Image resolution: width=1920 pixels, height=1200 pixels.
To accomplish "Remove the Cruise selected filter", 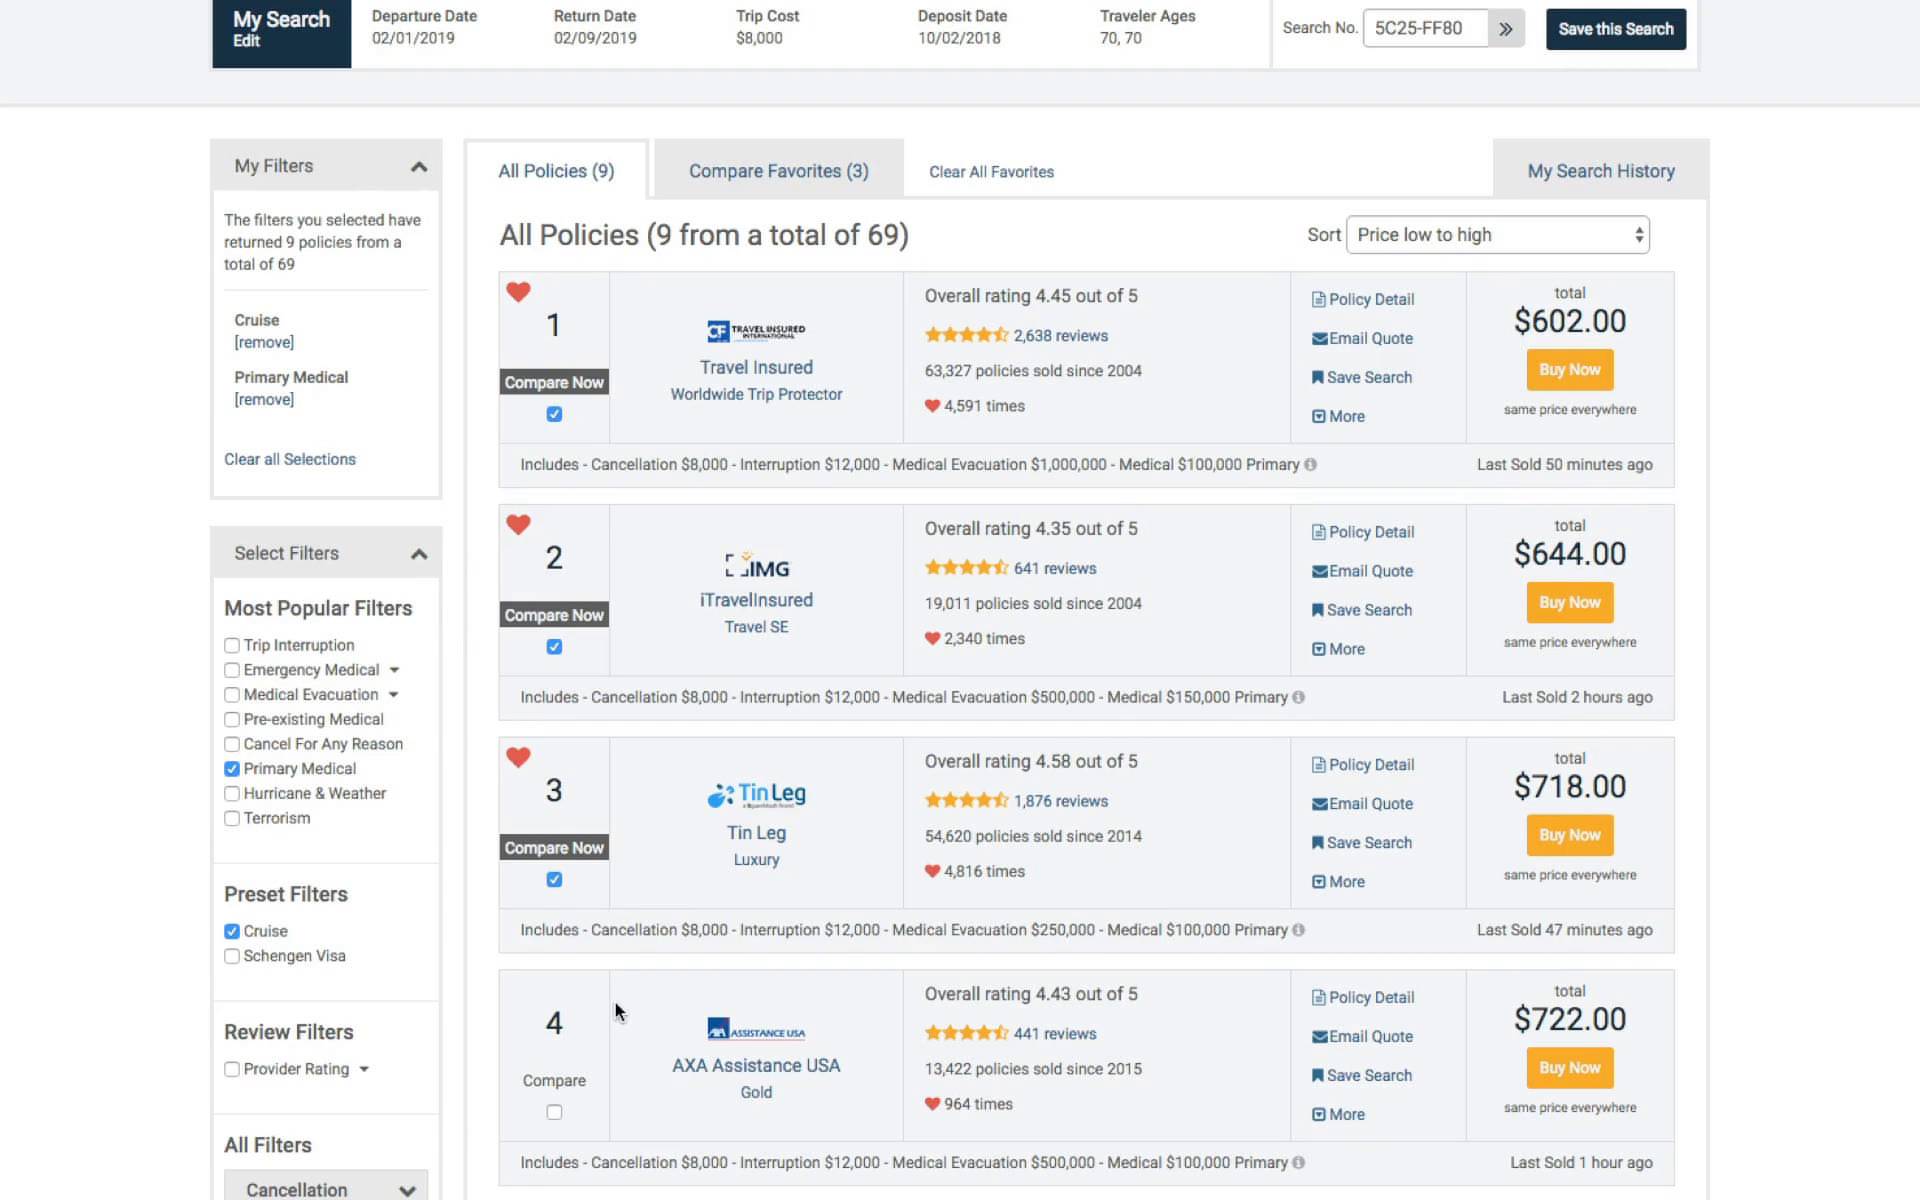I will click(264, 342).
